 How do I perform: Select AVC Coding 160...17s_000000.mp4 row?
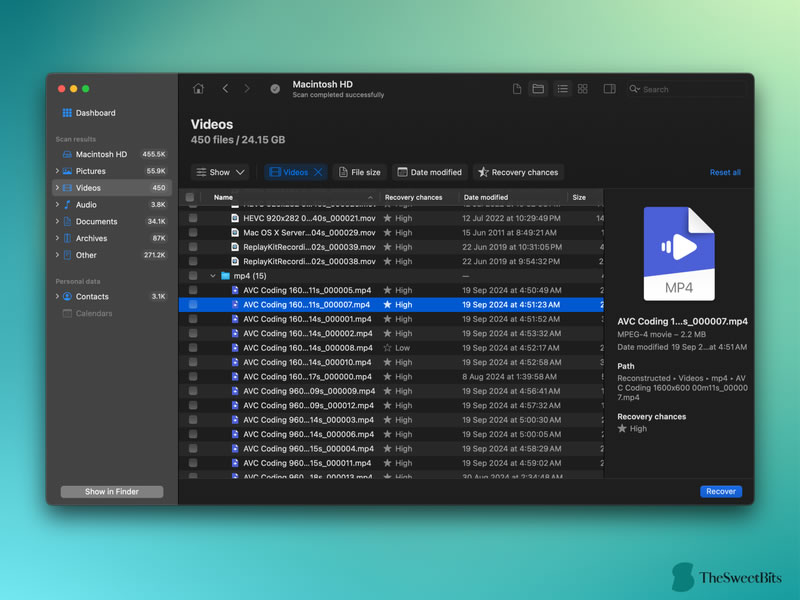pos(391,377)
